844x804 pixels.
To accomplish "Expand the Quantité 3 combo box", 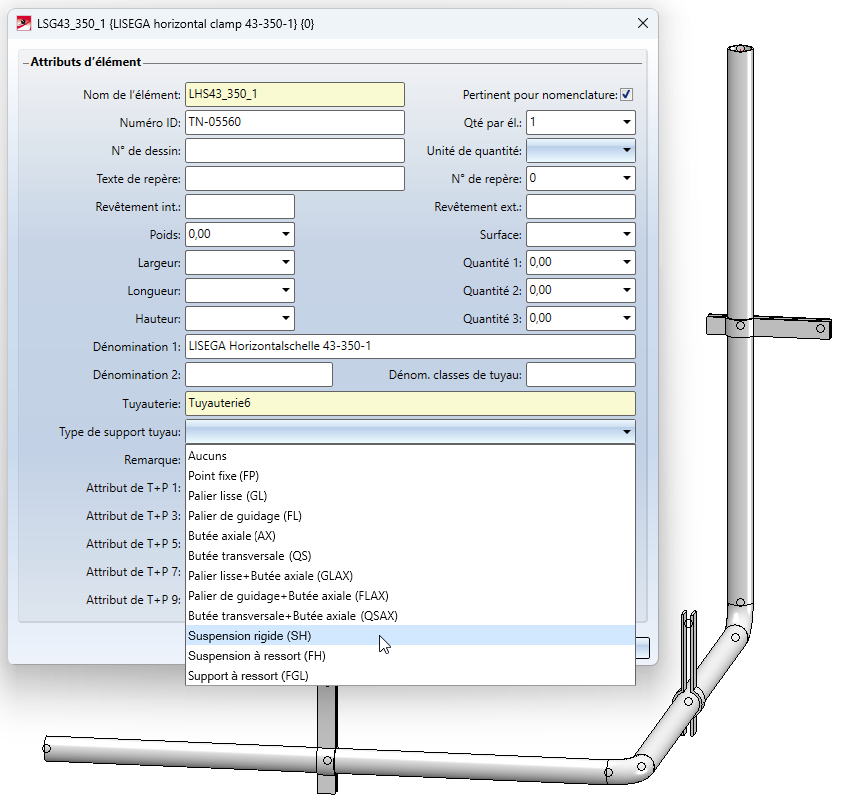I will pyautogui.click(x=627, y=318).
